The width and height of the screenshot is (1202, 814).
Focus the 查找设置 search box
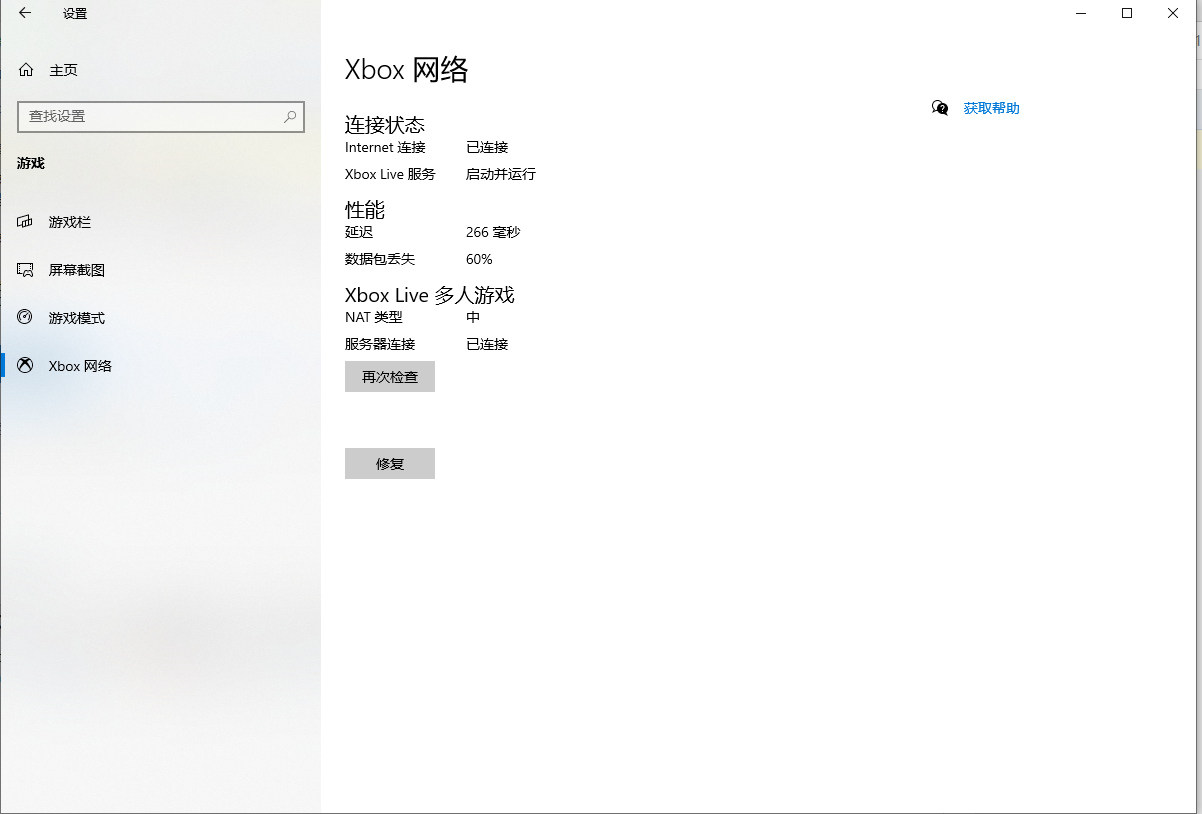tap(160, 116)
